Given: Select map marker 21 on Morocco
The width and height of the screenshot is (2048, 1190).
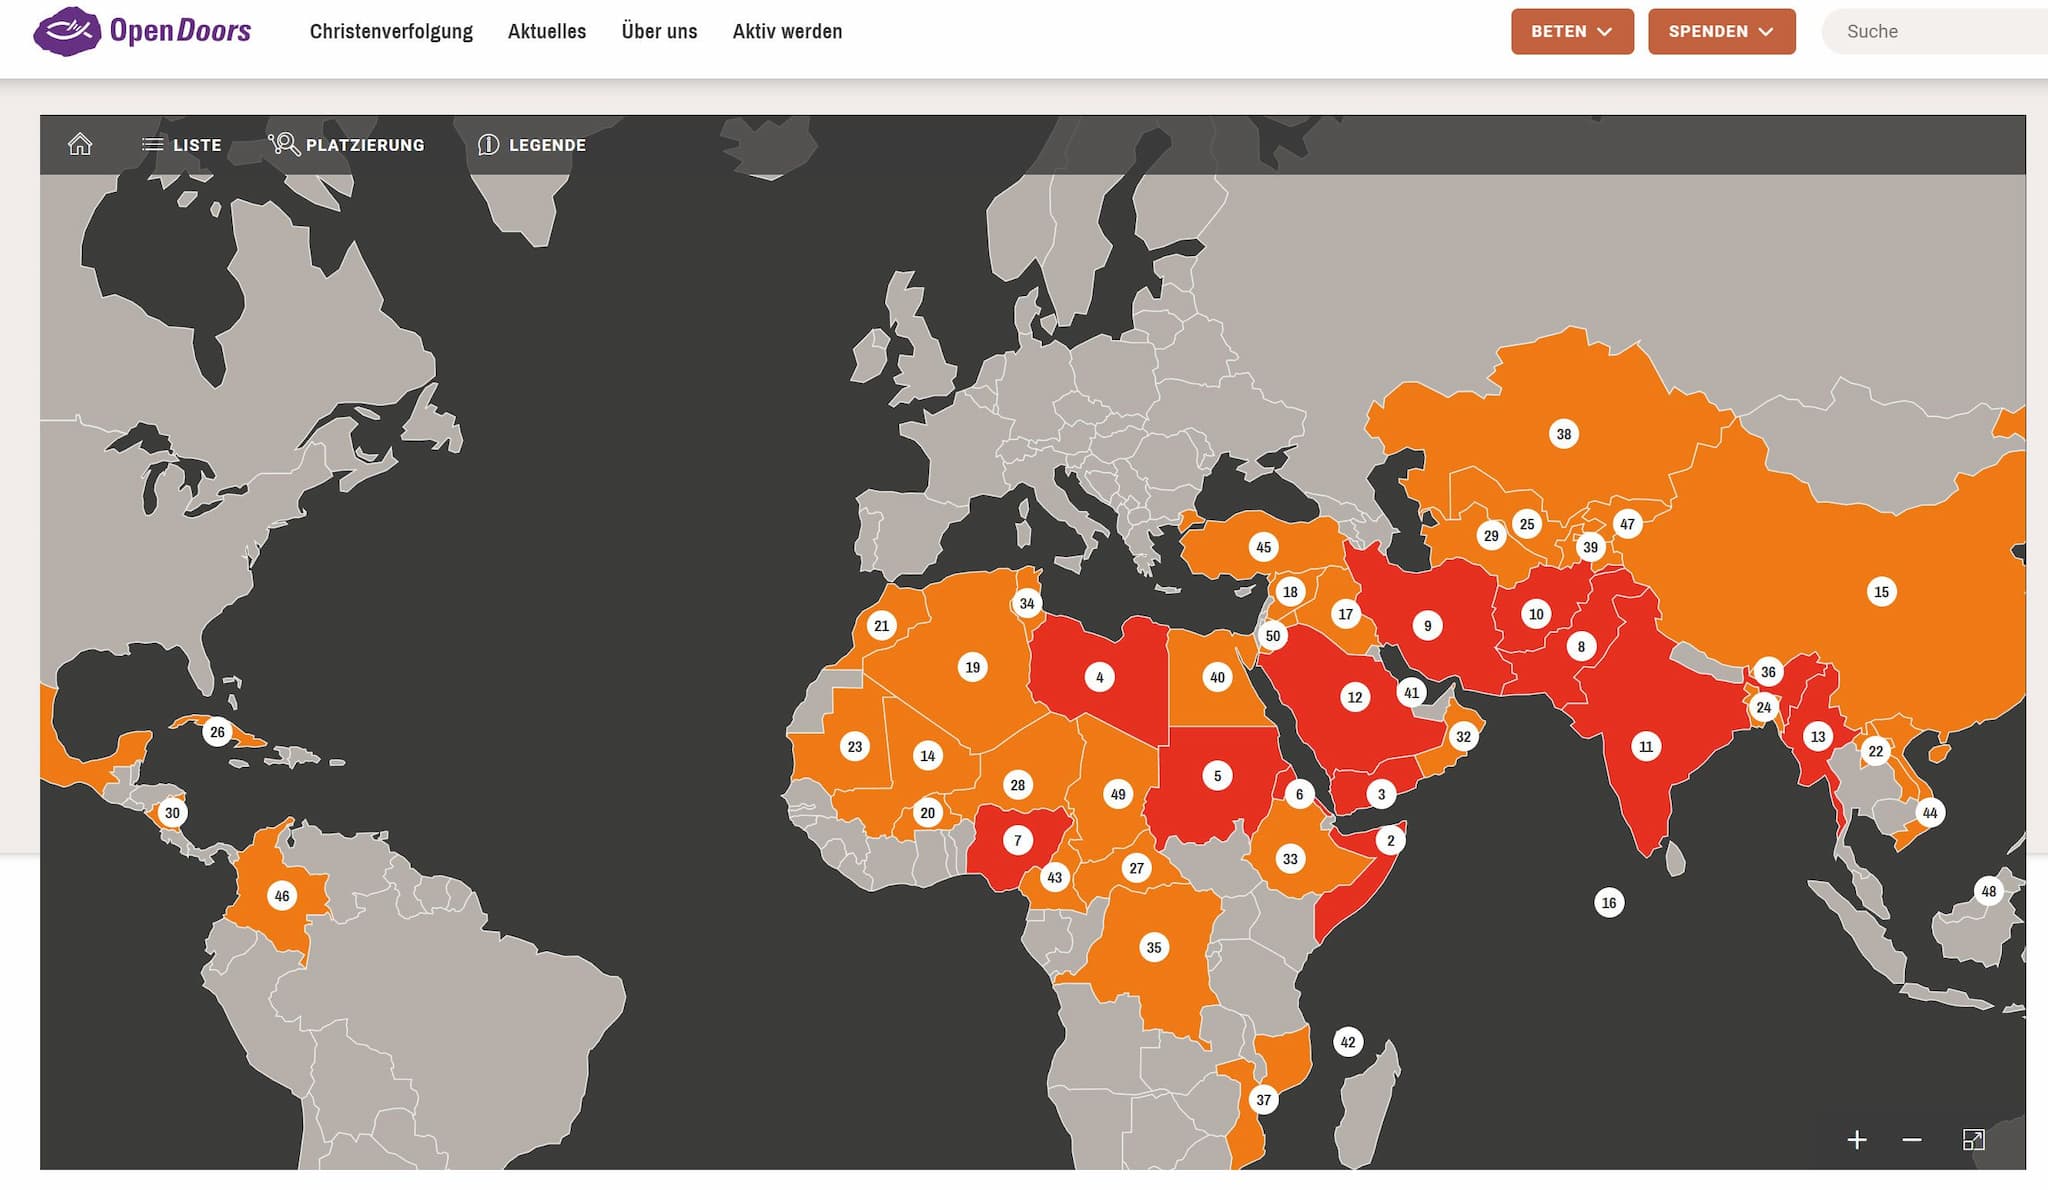Looking at the screenshot, I should coord(881,626).
